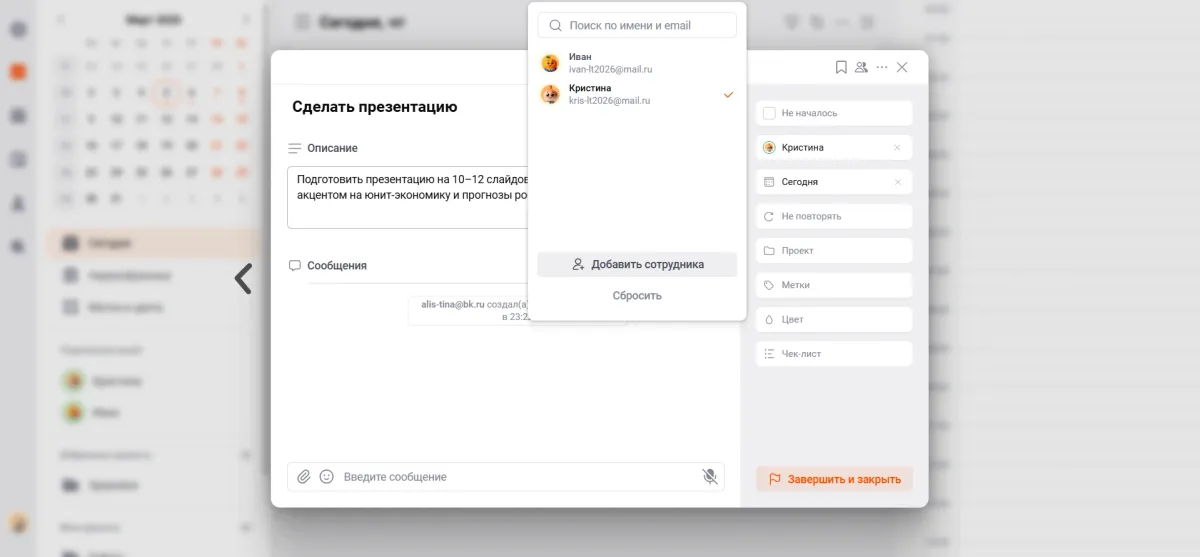Click the left chevron previous task arrow

[x=243, y=278]
